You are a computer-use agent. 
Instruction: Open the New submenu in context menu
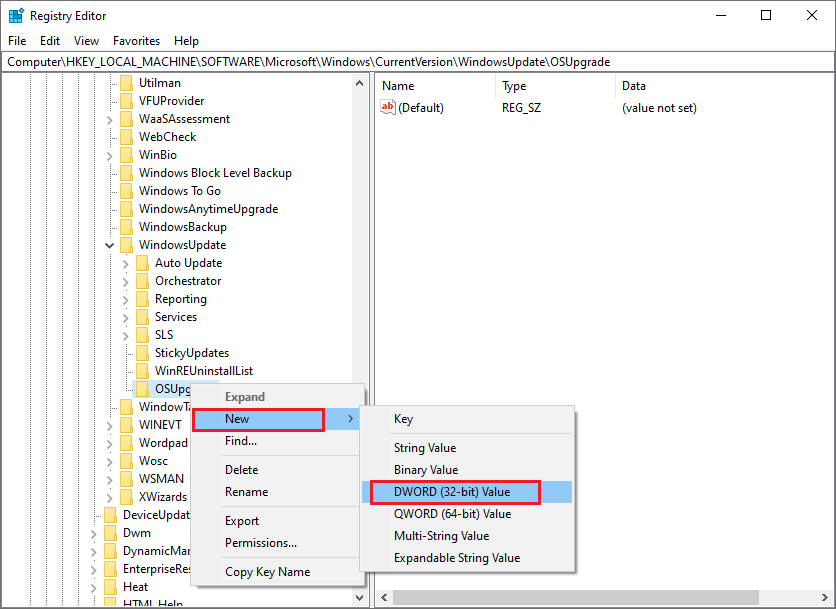276,419
